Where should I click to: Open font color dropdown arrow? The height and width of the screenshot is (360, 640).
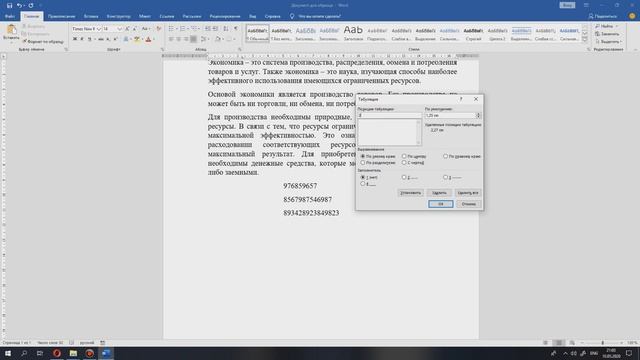pyautogui.click(x=154, y=39)
